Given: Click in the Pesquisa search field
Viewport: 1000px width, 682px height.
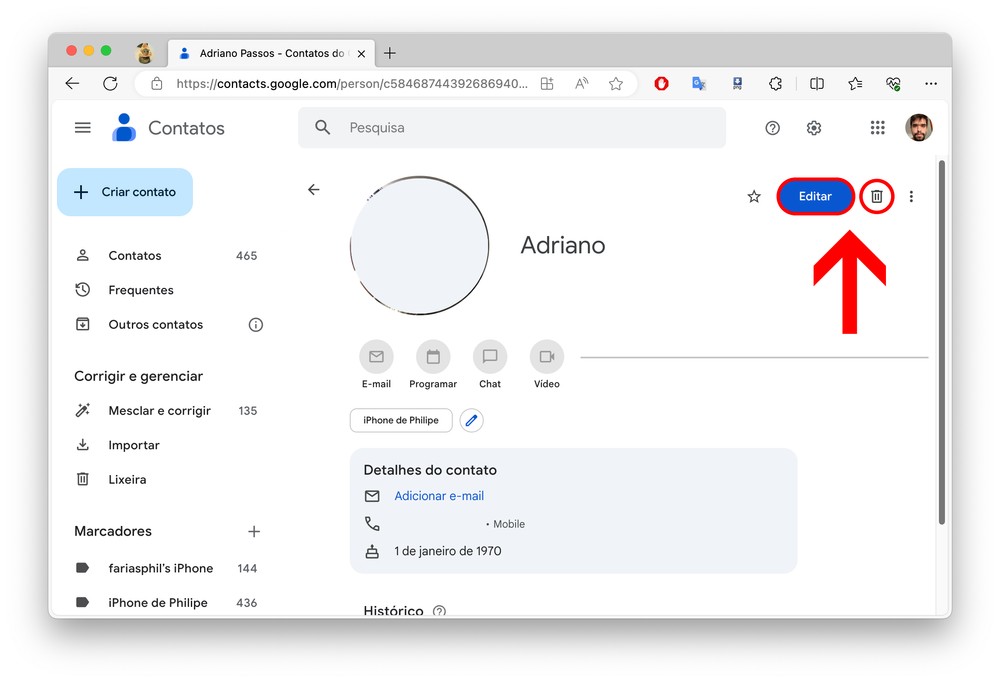Looking at the screenshot, I should [x=520, y=128].
